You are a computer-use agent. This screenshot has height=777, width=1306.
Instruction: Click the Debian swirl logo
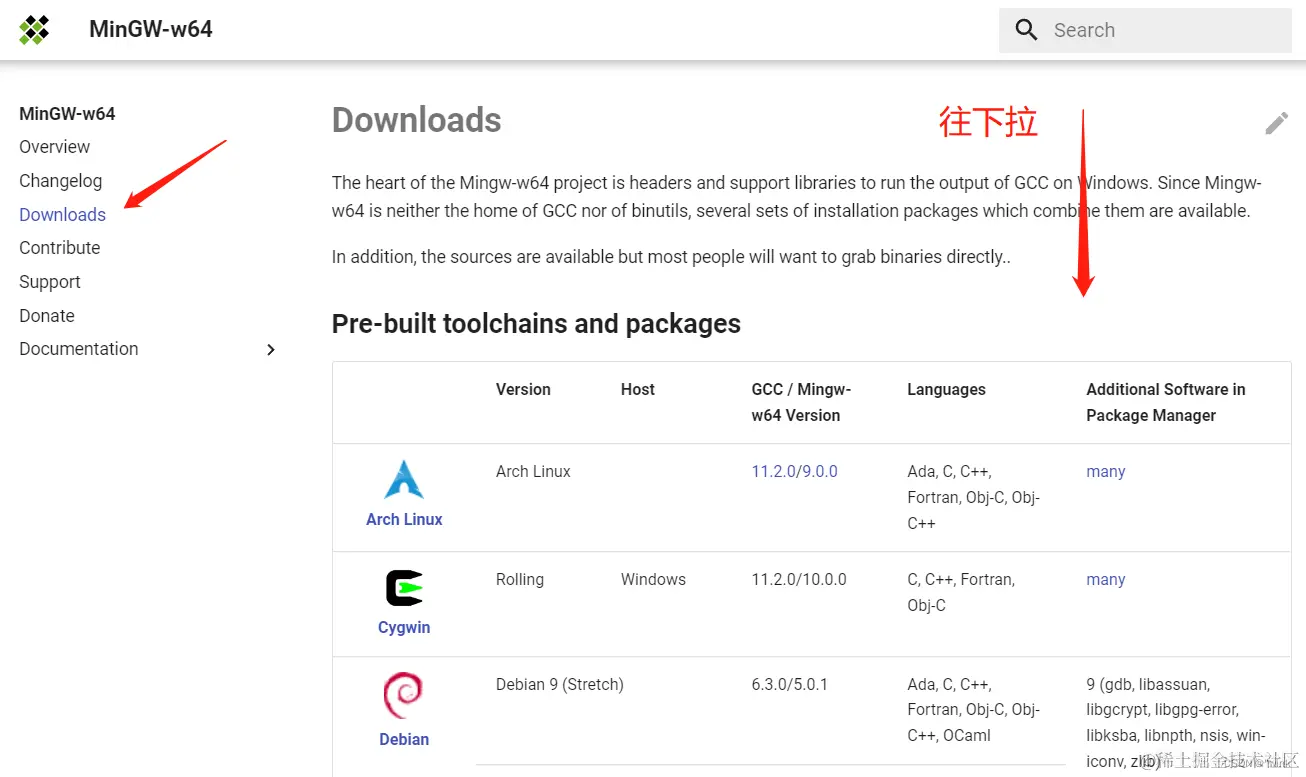coord(404,696)
